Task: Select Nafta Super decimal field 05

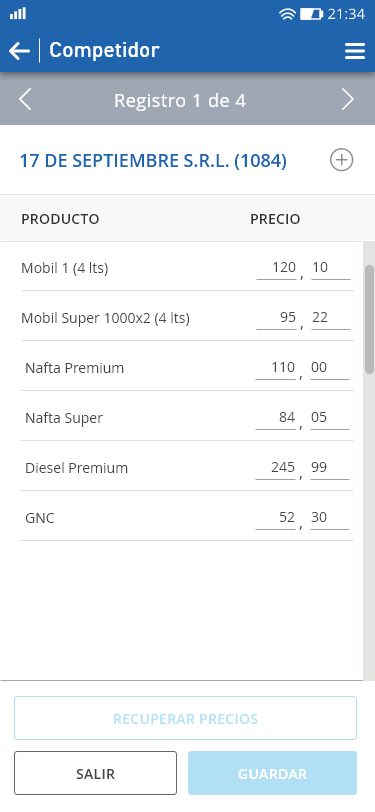Action: pyautogui.click(x=330, y=418)
